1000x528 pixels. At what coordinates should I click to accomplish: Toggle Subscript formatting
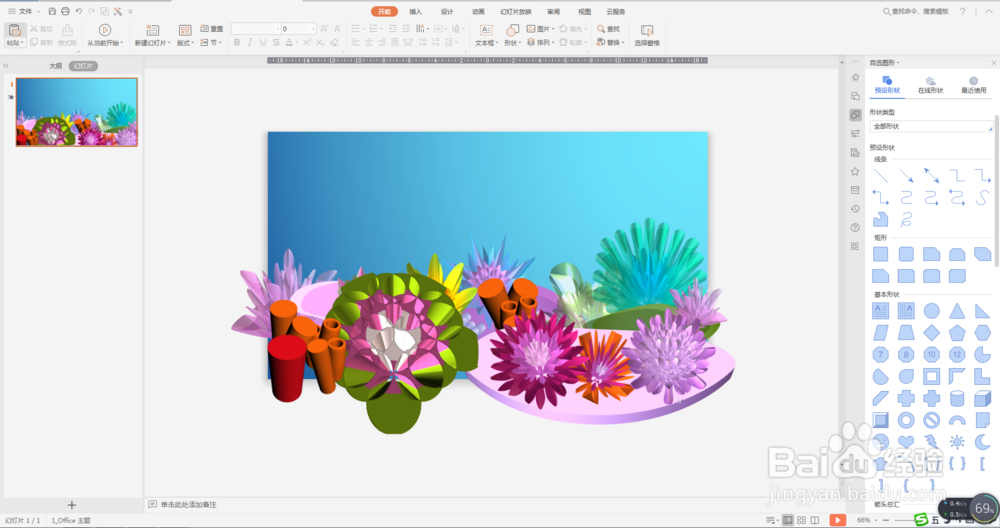tap(320, 43)
